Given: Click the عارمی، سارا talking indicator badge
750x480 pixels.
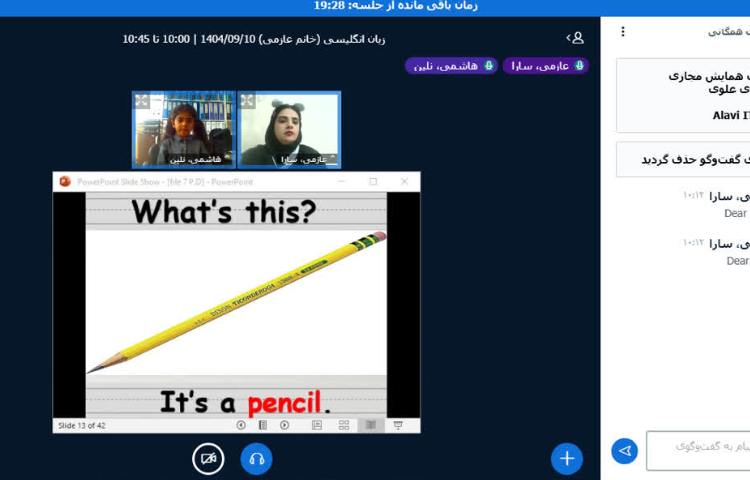Looking at the screenshot, I should click(545, 65).
